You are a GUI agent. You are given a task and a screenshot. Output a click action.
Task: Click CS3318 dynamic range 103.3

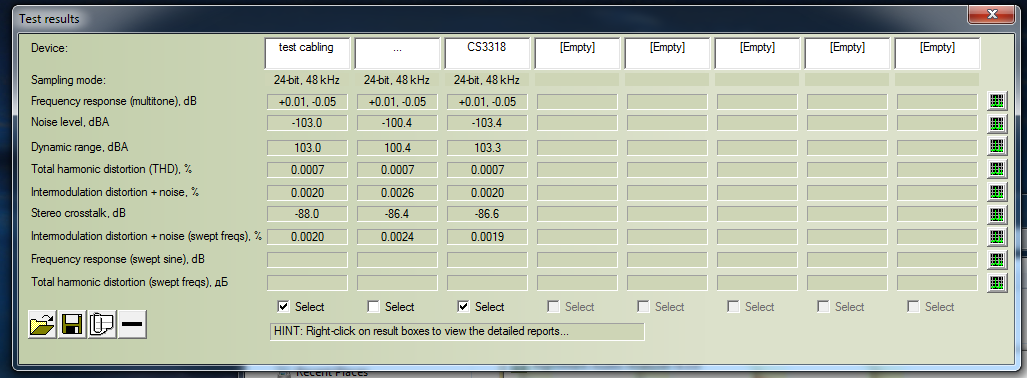(x=487, y=147)
